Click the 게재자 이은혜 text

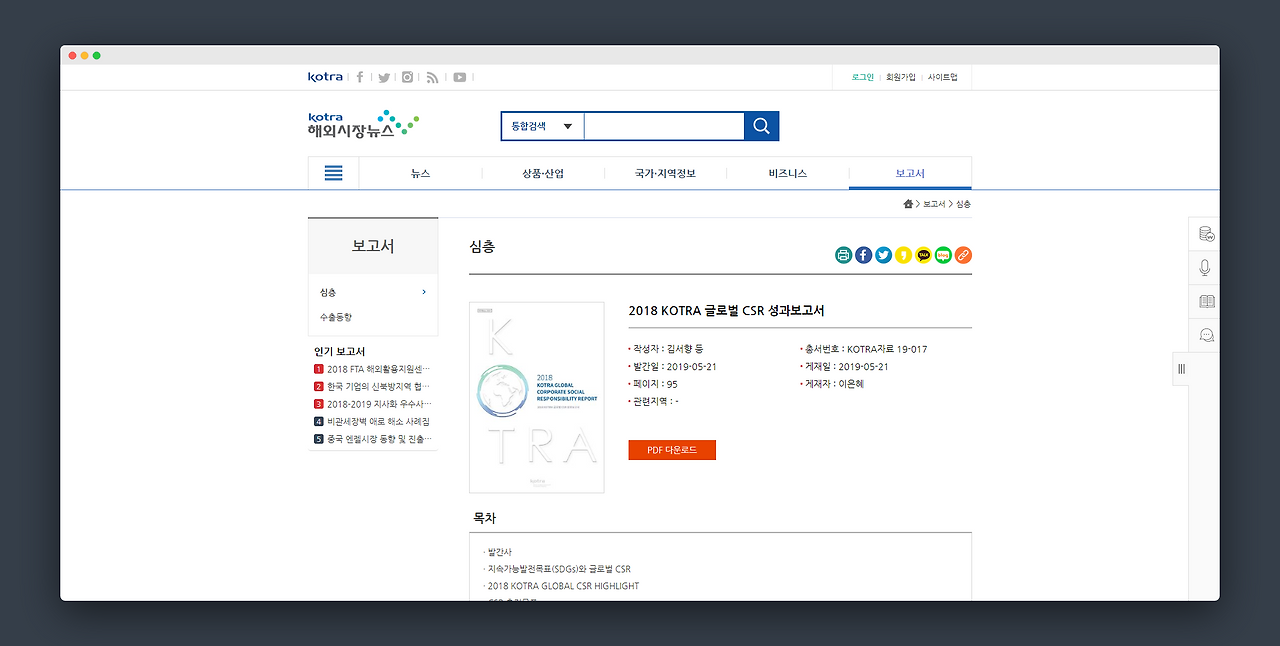pos(832,384)
